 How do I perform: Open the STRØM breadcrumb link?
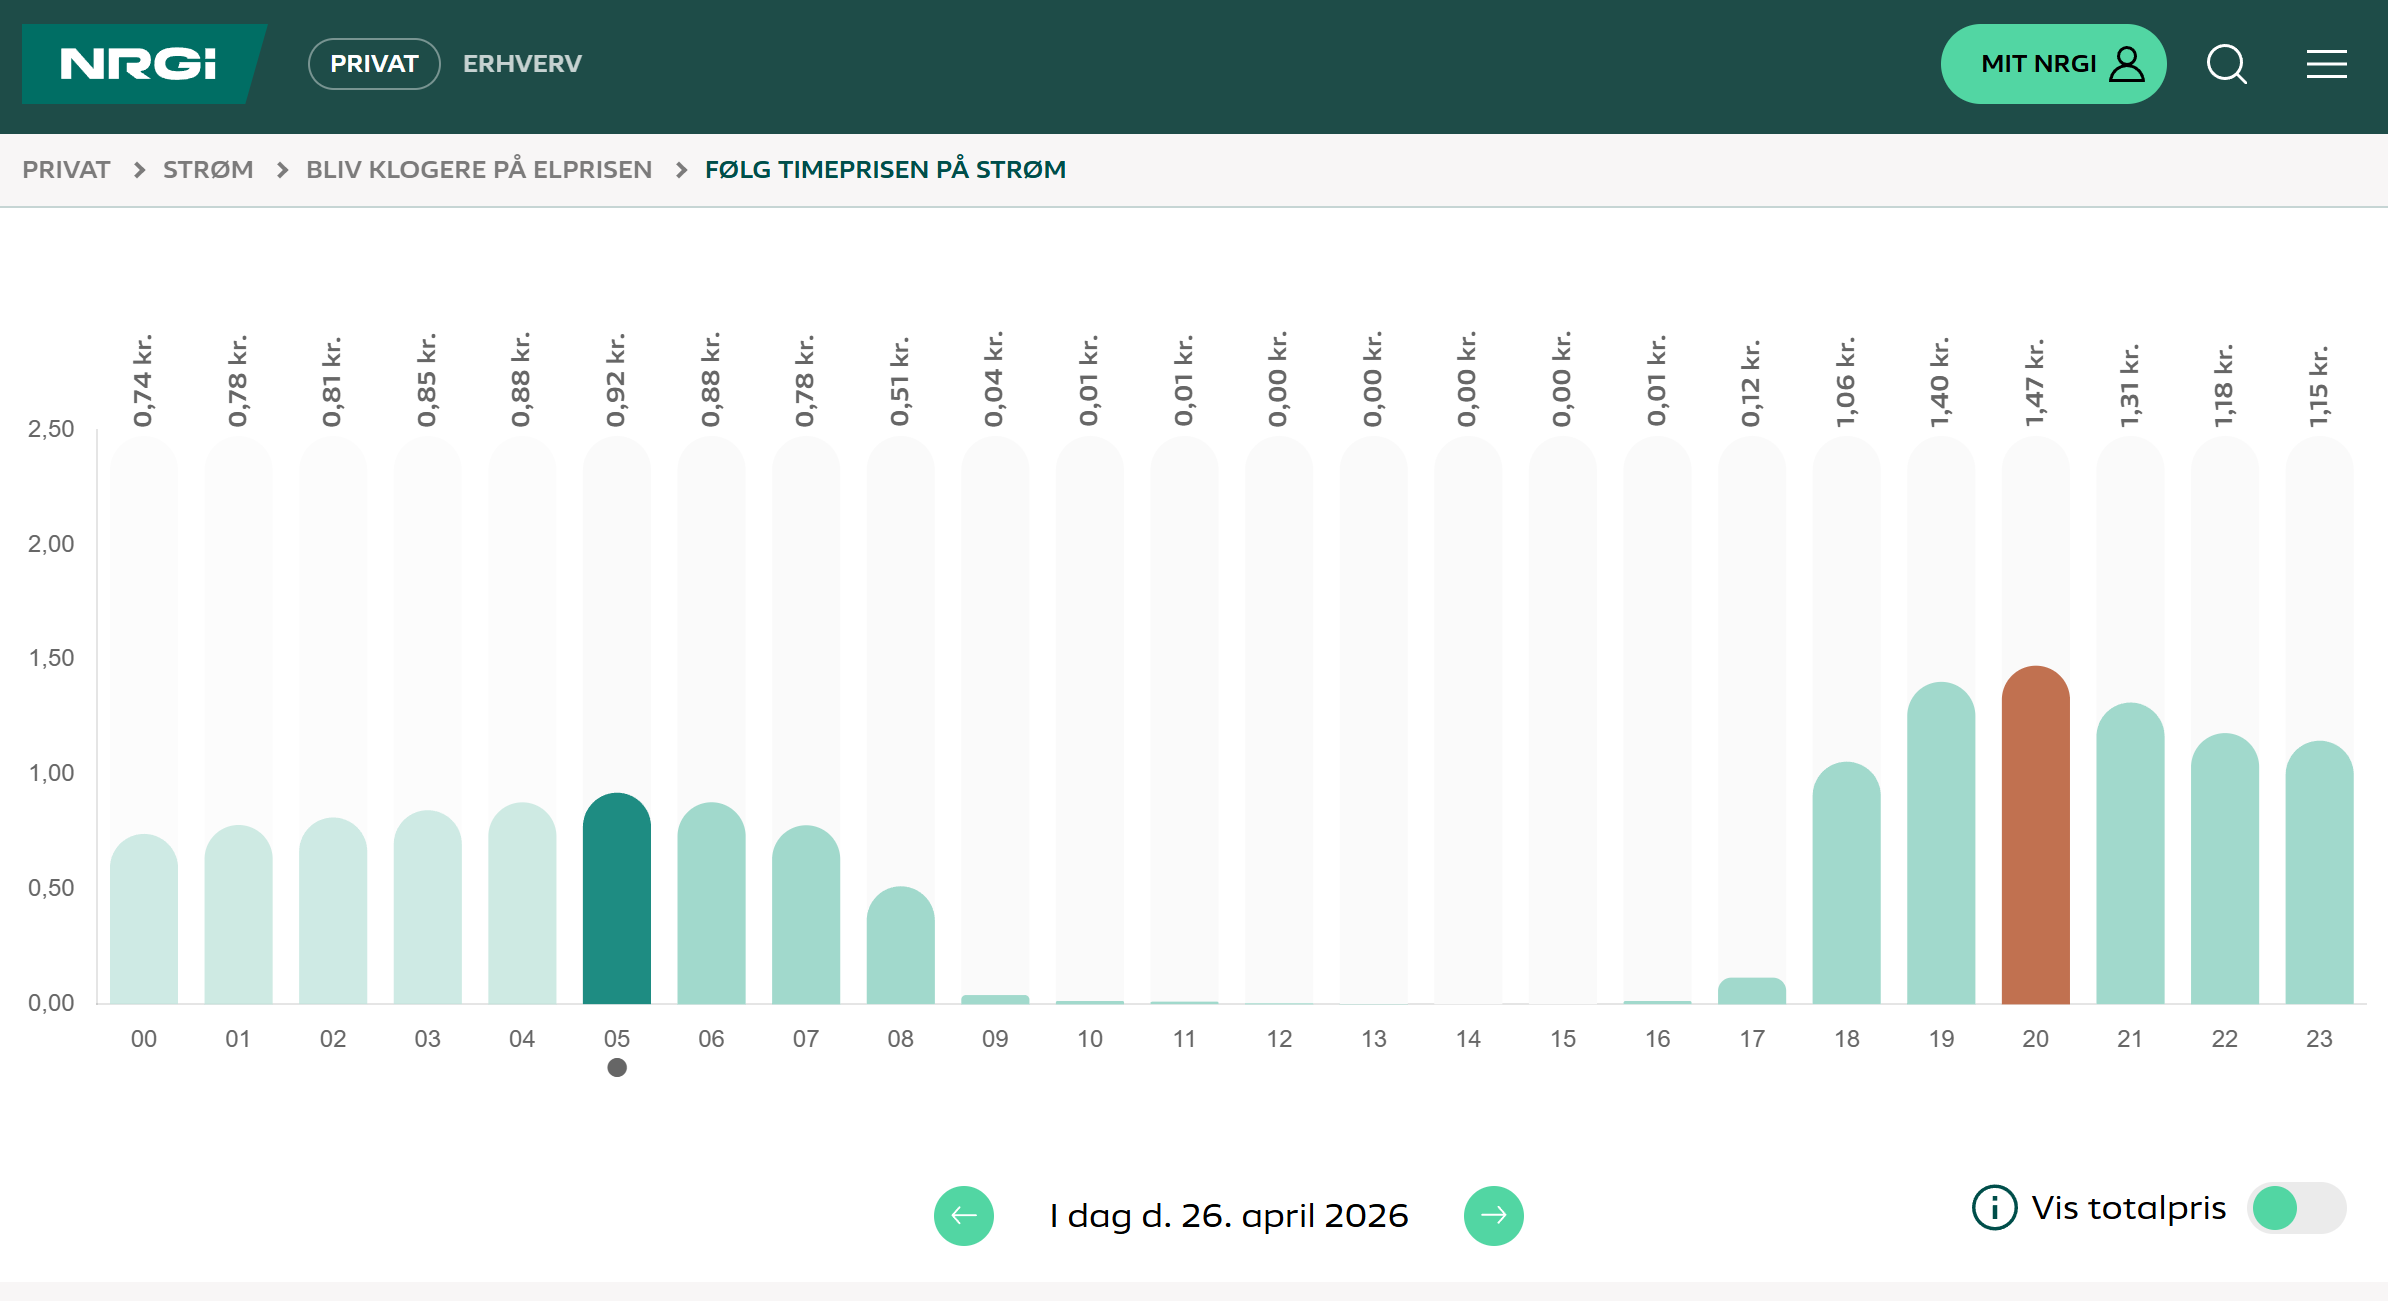click(x=208, y=170)
